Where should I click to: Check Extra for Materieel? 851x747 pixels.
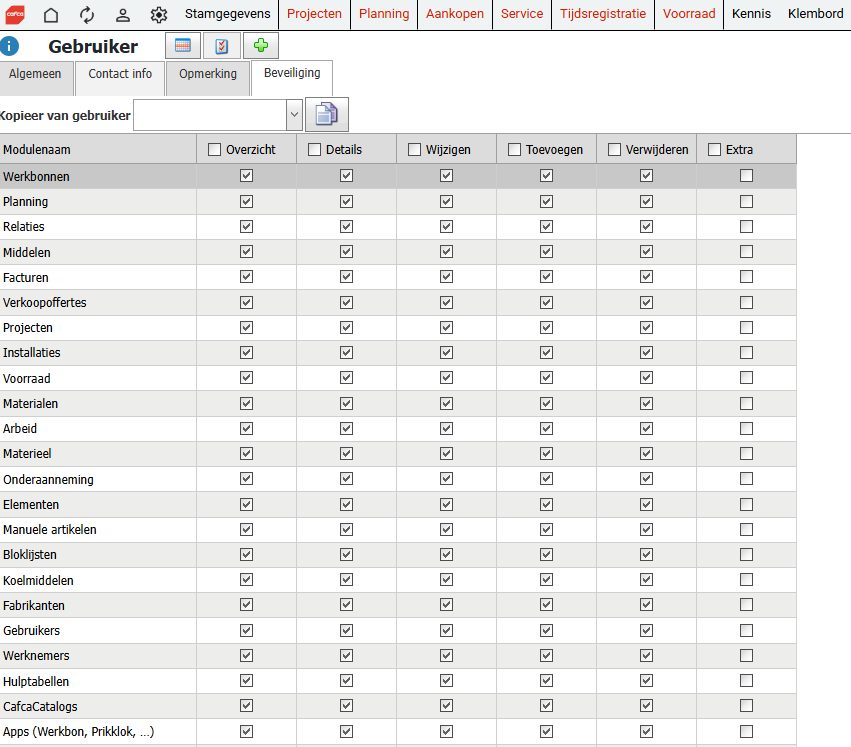pos(747,454)
